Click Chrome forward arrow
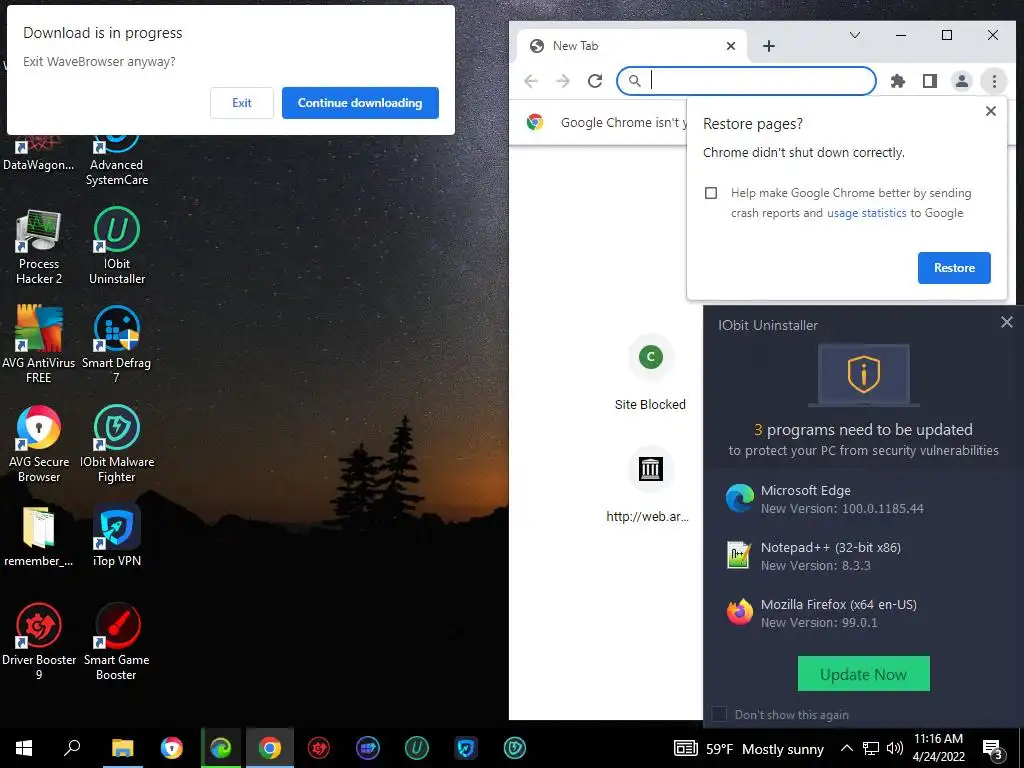1024x768 pixels. tap(562, 81)
